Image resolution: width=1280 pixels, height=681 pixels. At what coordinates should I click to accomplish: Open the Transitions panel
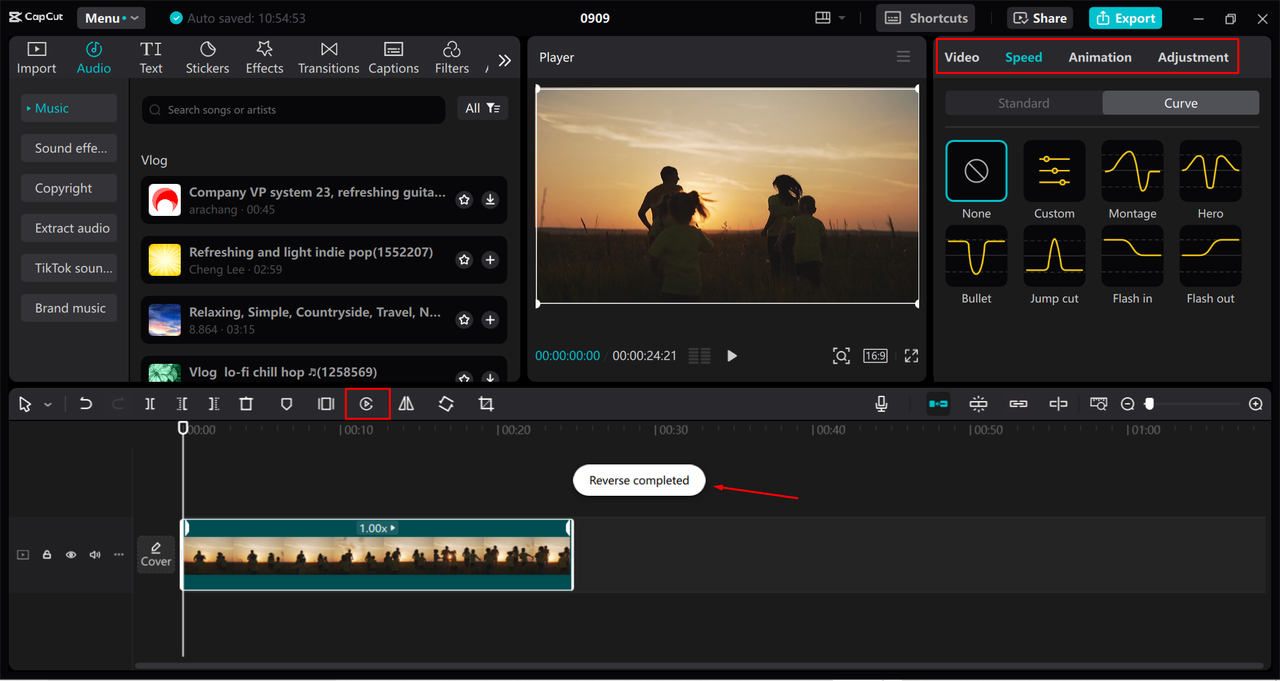328,56
